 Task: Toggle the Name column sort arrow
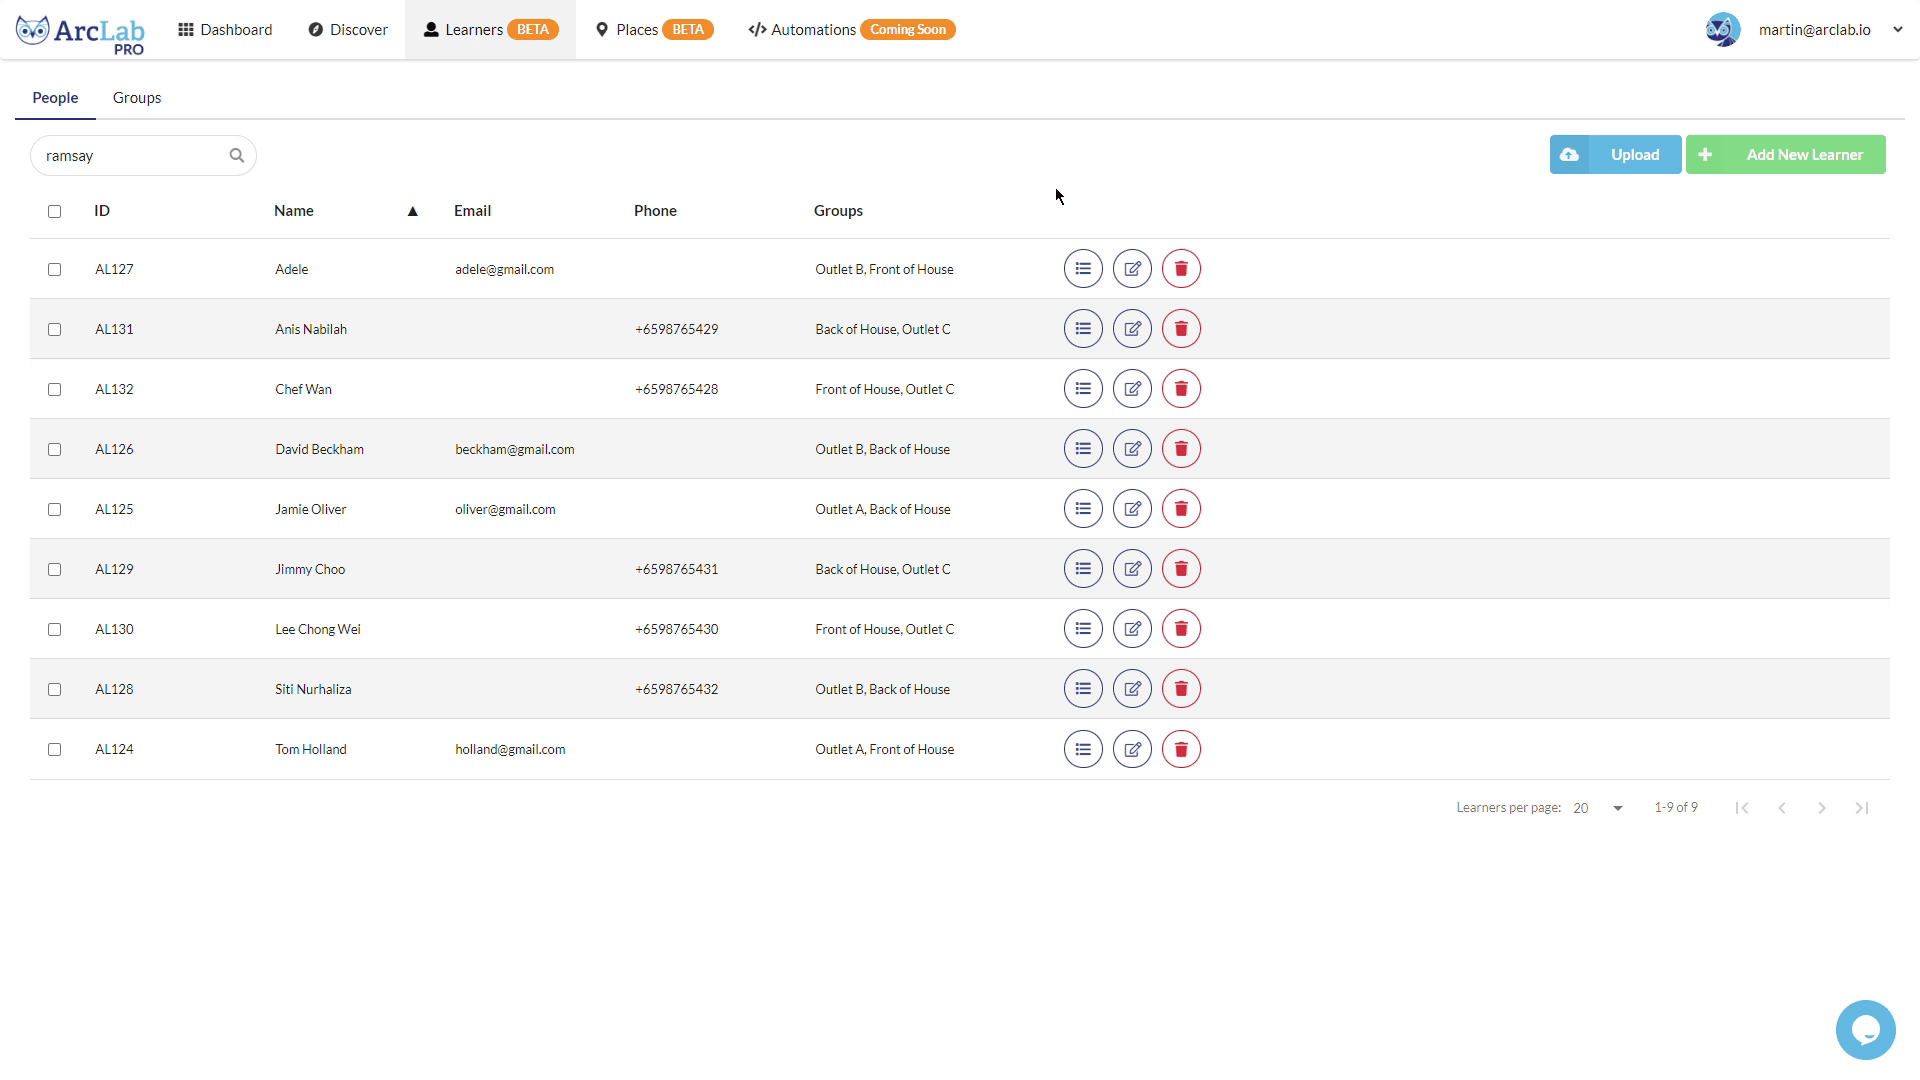tap(412, 211)
